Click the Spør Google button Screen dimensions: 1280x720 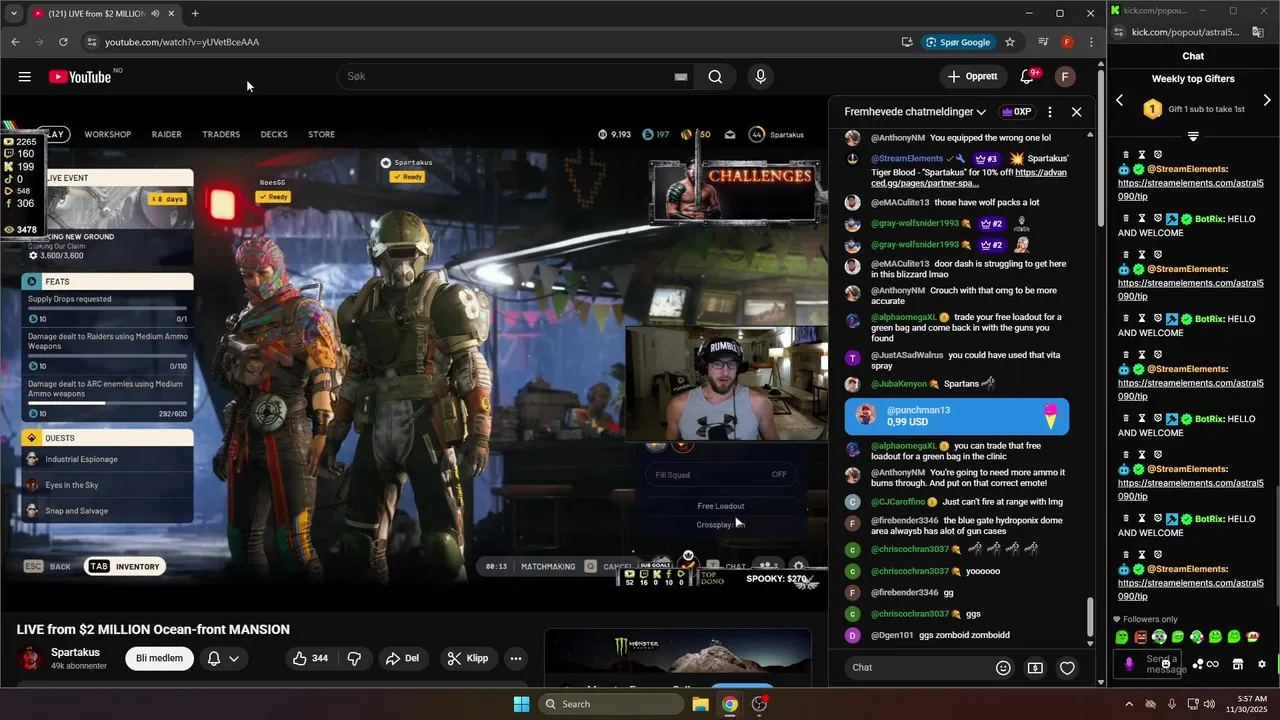click(x=957, y=42)
